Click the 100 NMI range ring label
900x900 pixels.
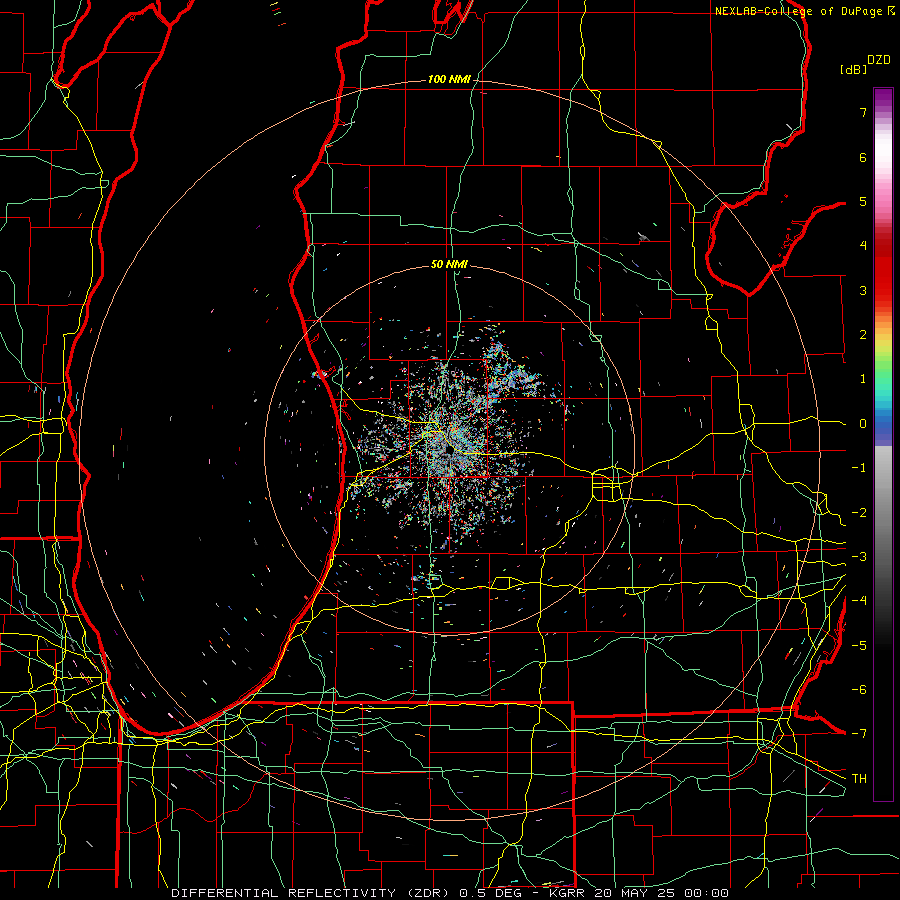point(448,79)
